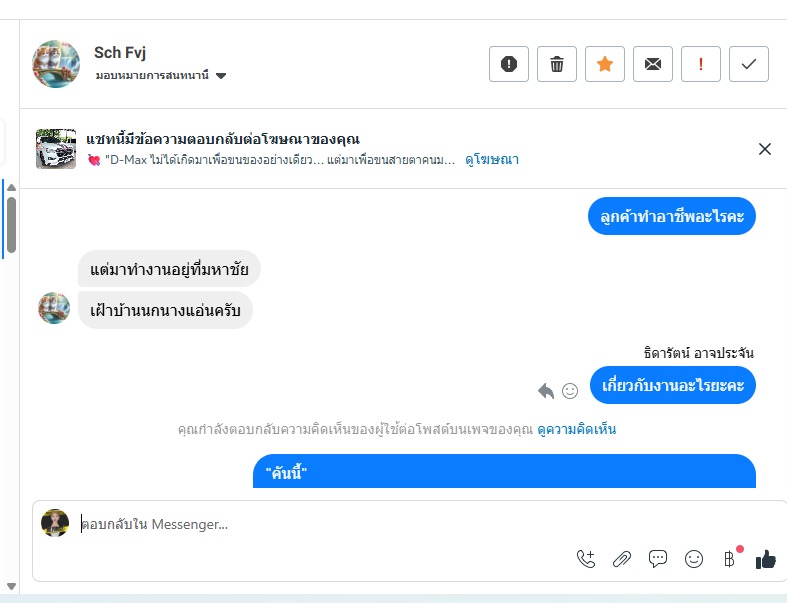Open the ดูโฆษณา ad link
787x603 pixels.
(x=492, y=159)
